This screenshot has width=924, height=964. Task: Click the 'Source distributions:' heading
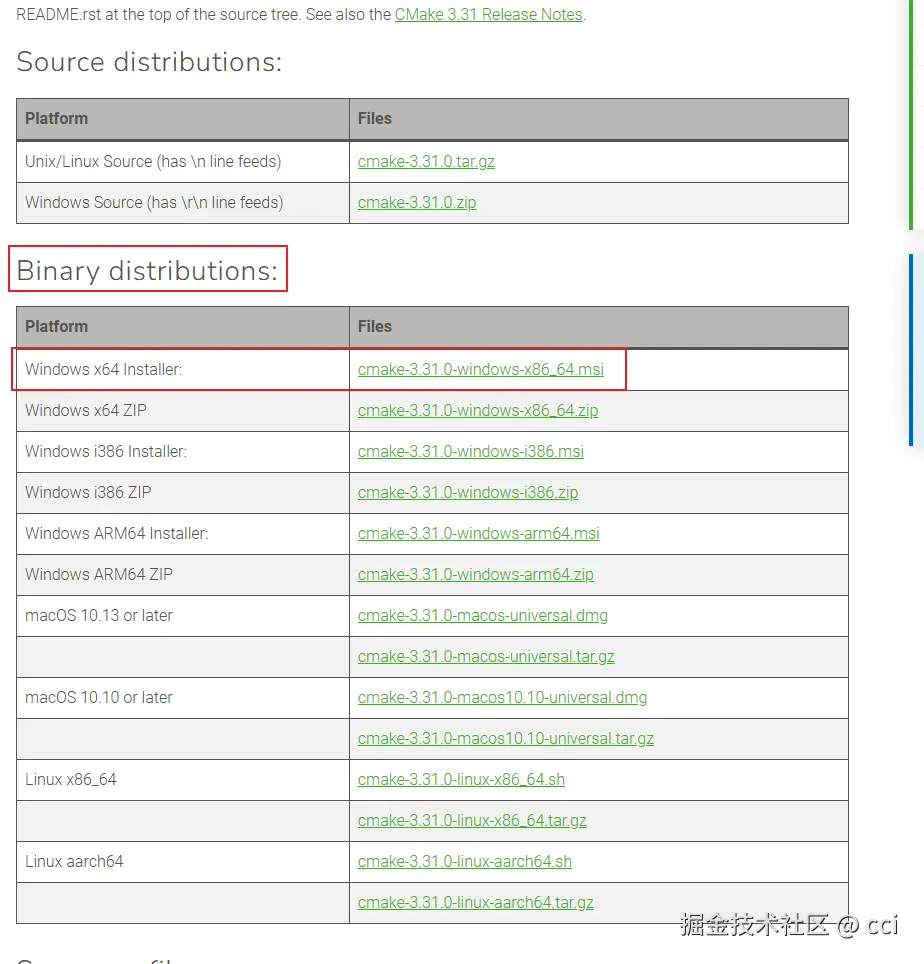(x=149, y=62)
